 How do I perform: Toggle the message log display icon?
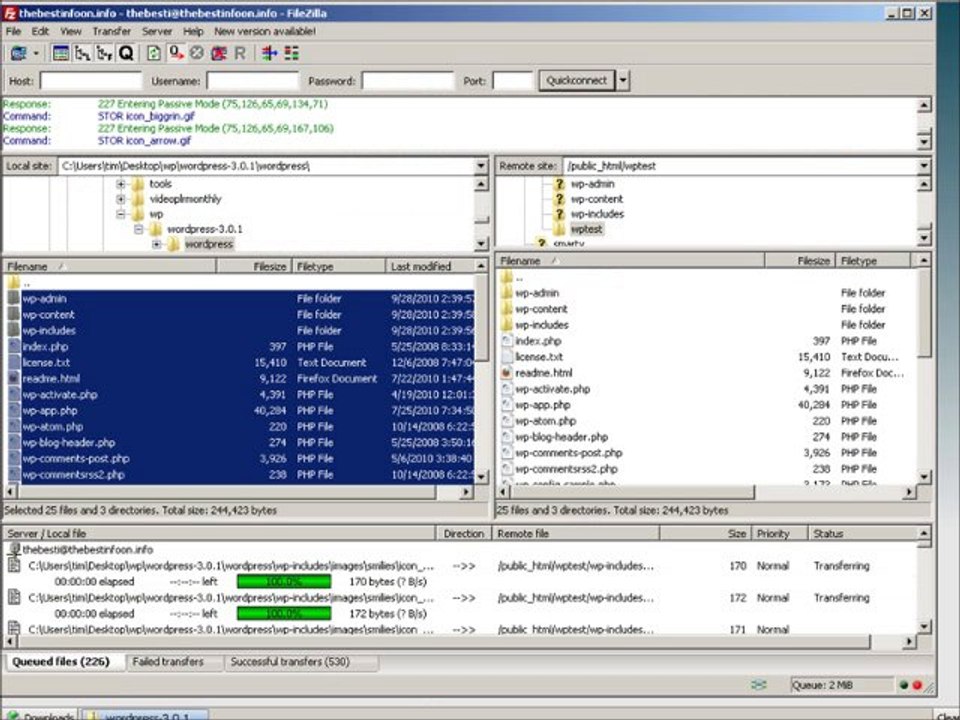[61, 53]
